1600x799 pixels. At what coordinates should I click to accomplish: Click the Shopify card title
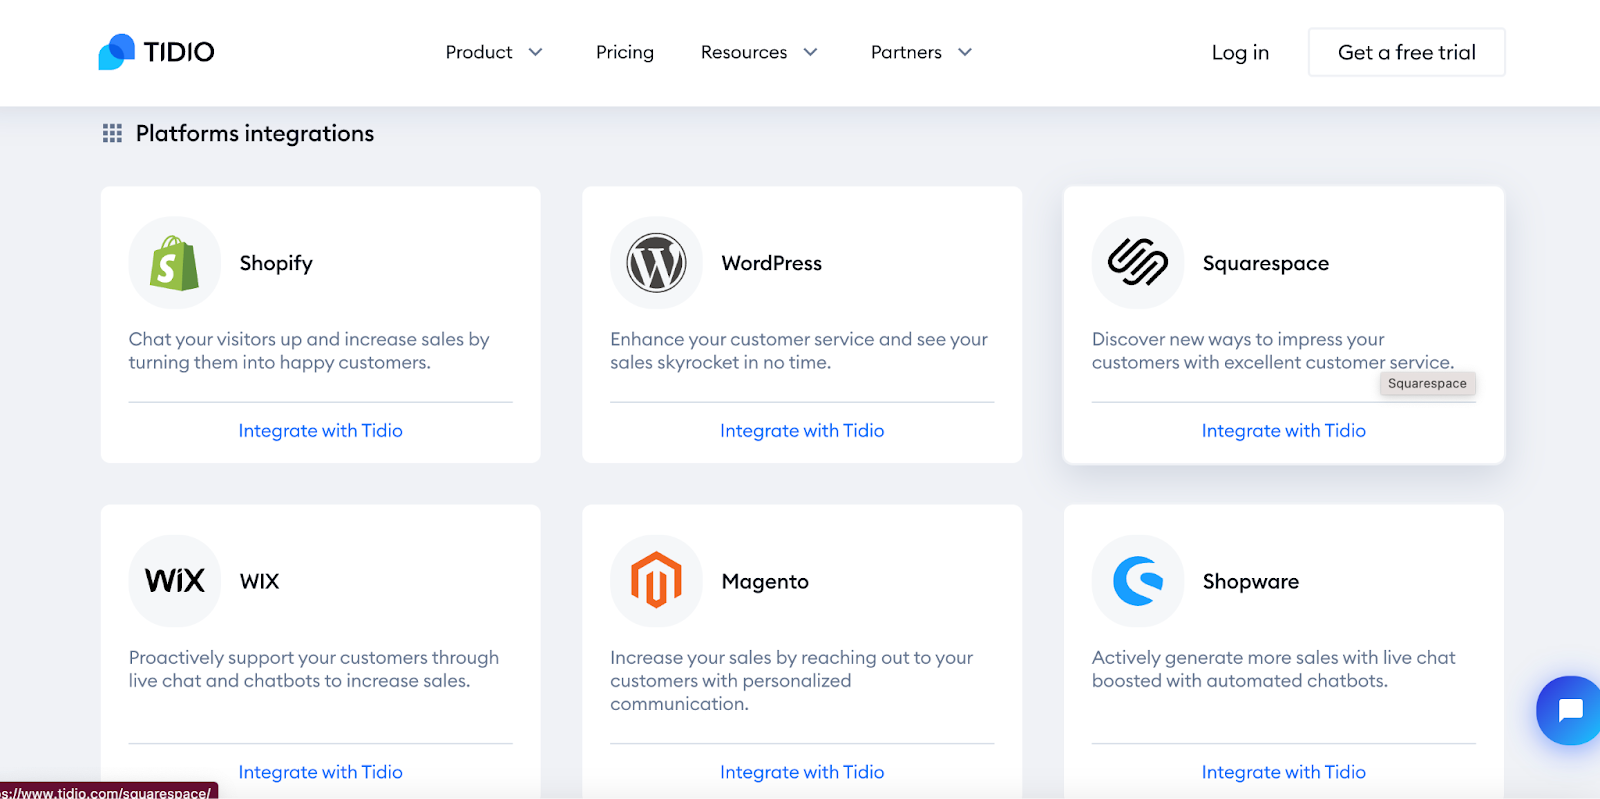276,263
